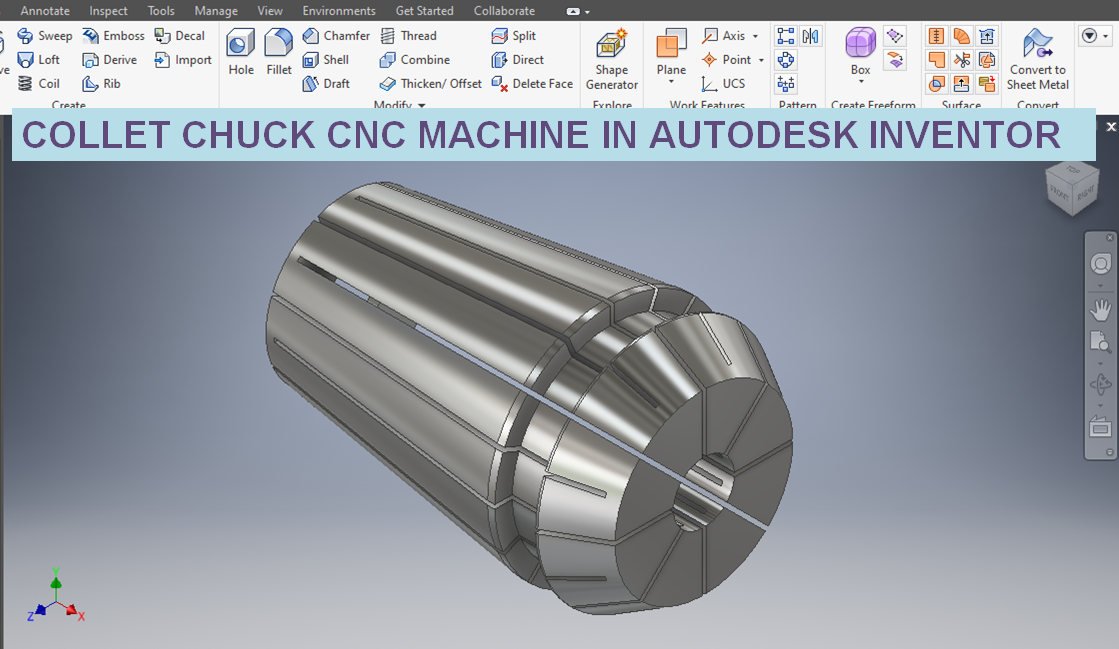Choose the Split tool
Image resolution: width=1119 pixels, height=649 pixels.
tap(514, 36)
